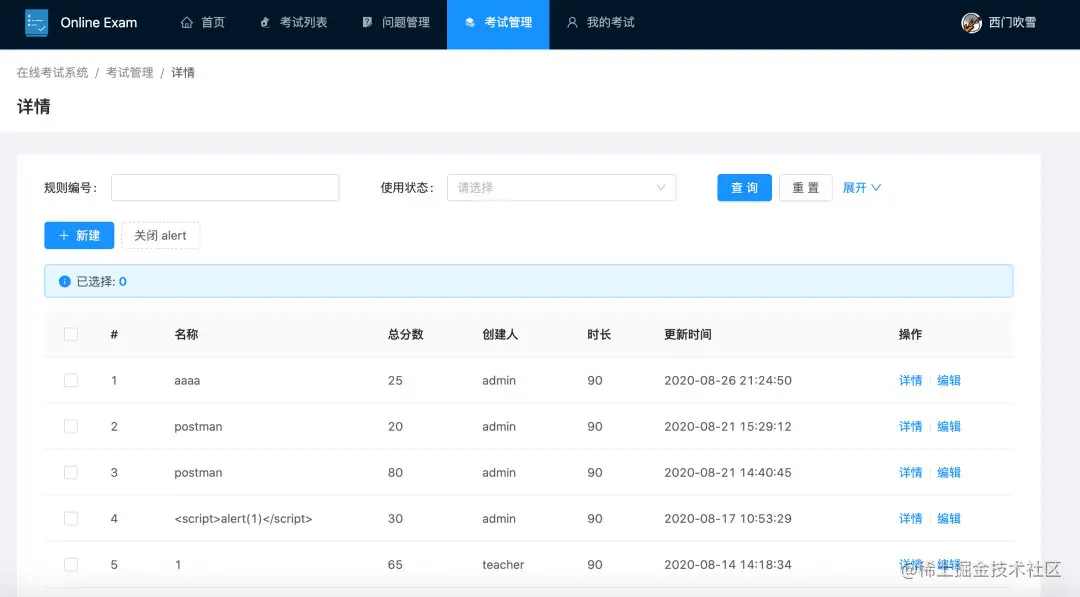1080x597 pixels.
Task: Click the dropdown arrow inside 使用状态 selector
Action: [661, 187]
